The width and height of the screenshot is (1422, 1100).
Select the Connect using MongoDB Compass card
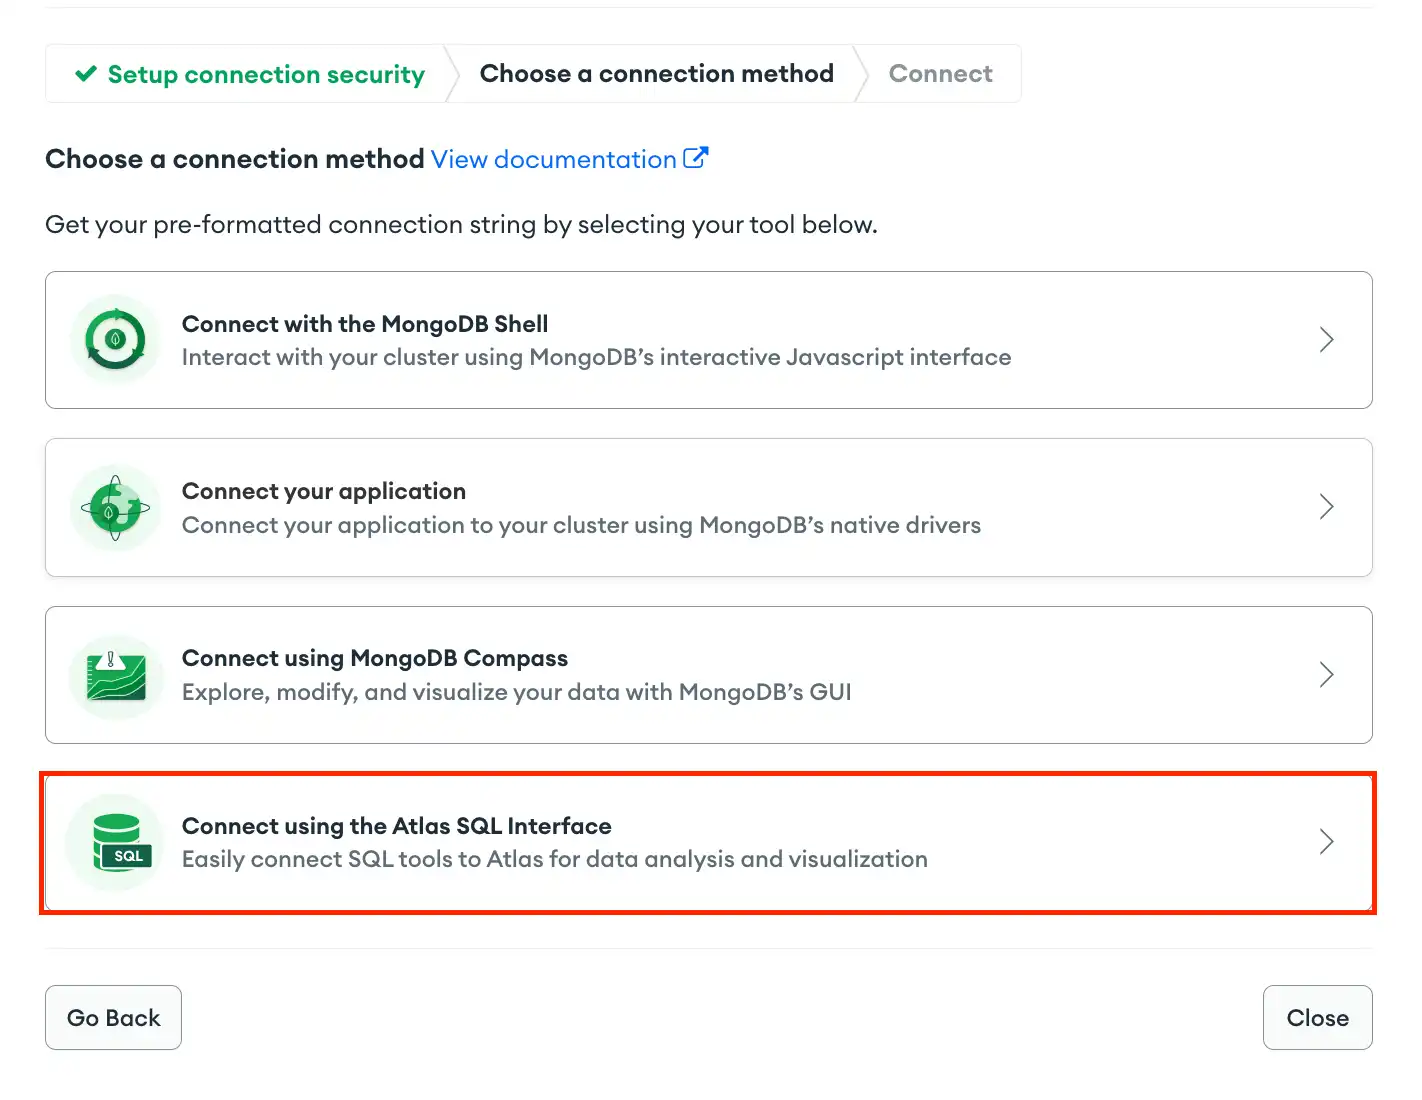click(x=708, y=675)
